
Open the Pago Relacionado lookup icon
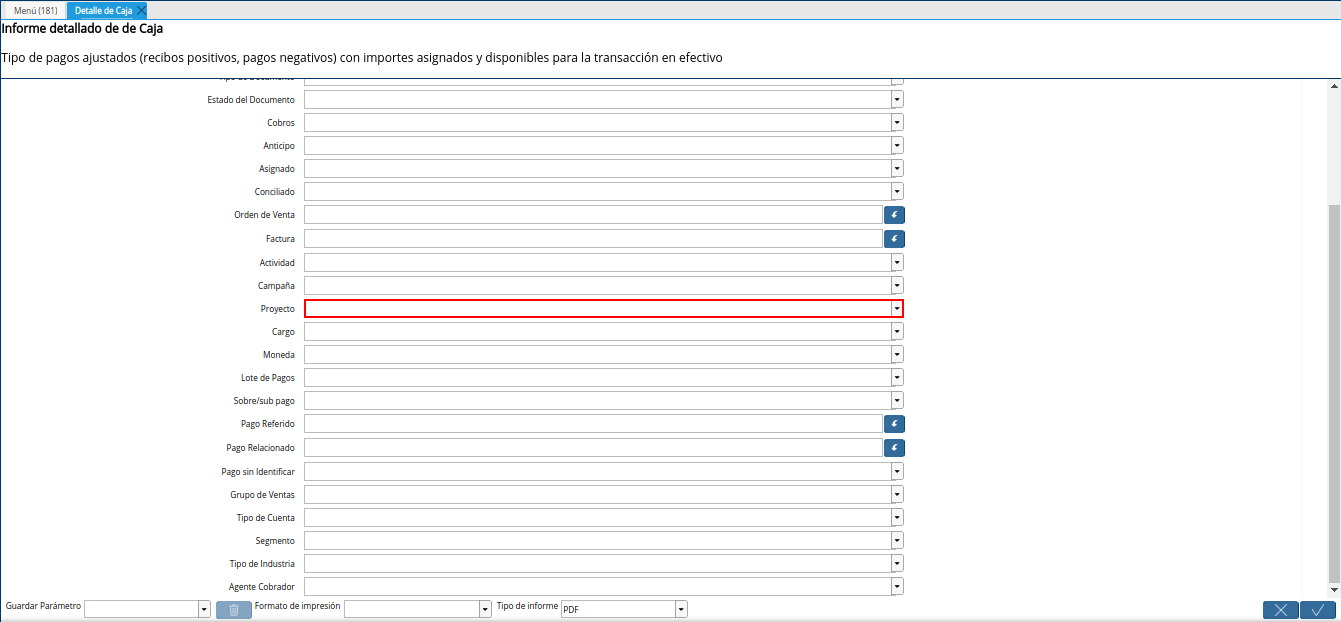coord(893,447)
